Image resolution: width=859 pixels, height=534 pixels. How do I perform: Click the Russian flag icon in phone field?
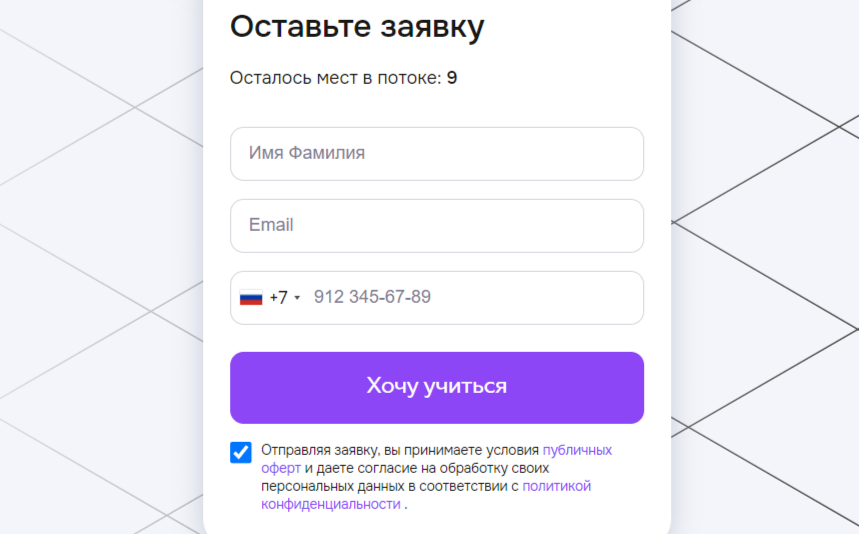point(251,298)
